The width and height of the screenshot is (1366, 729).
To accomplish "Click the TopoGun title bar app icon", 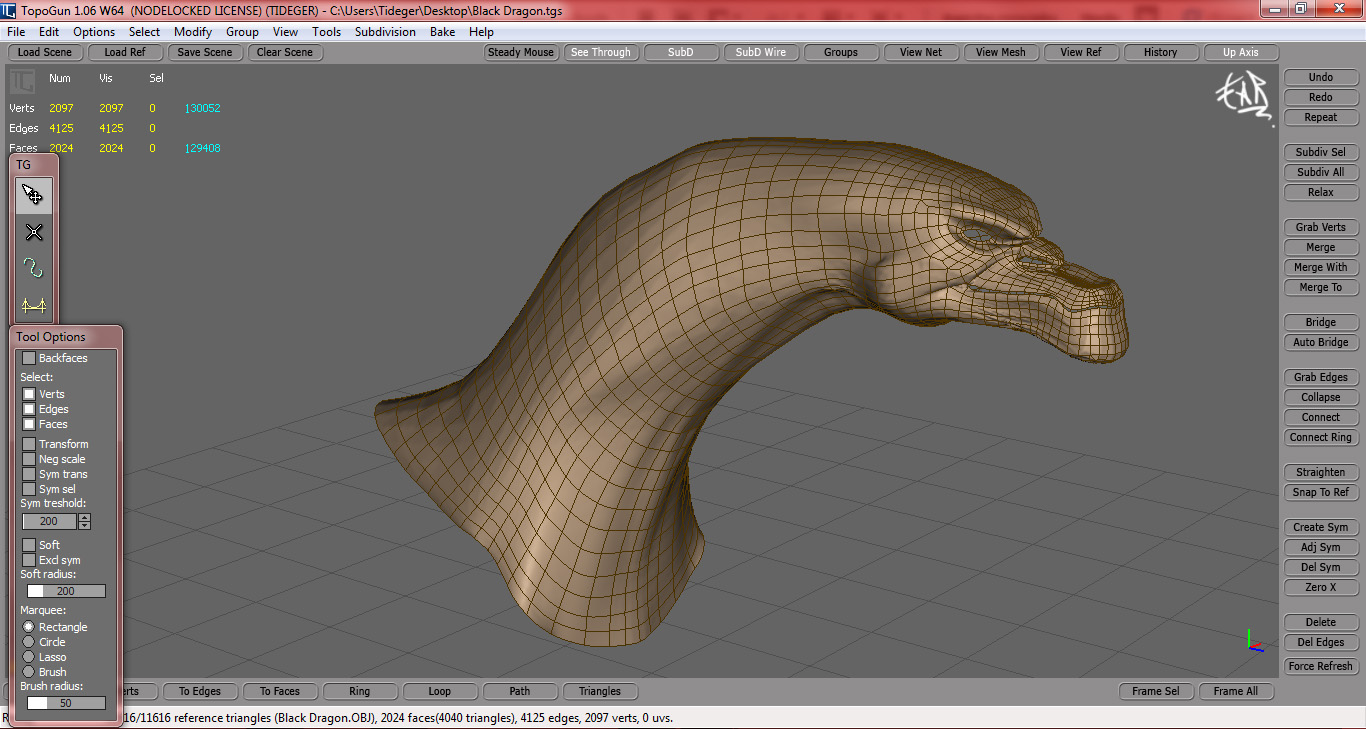I will [x=10, y=9].
